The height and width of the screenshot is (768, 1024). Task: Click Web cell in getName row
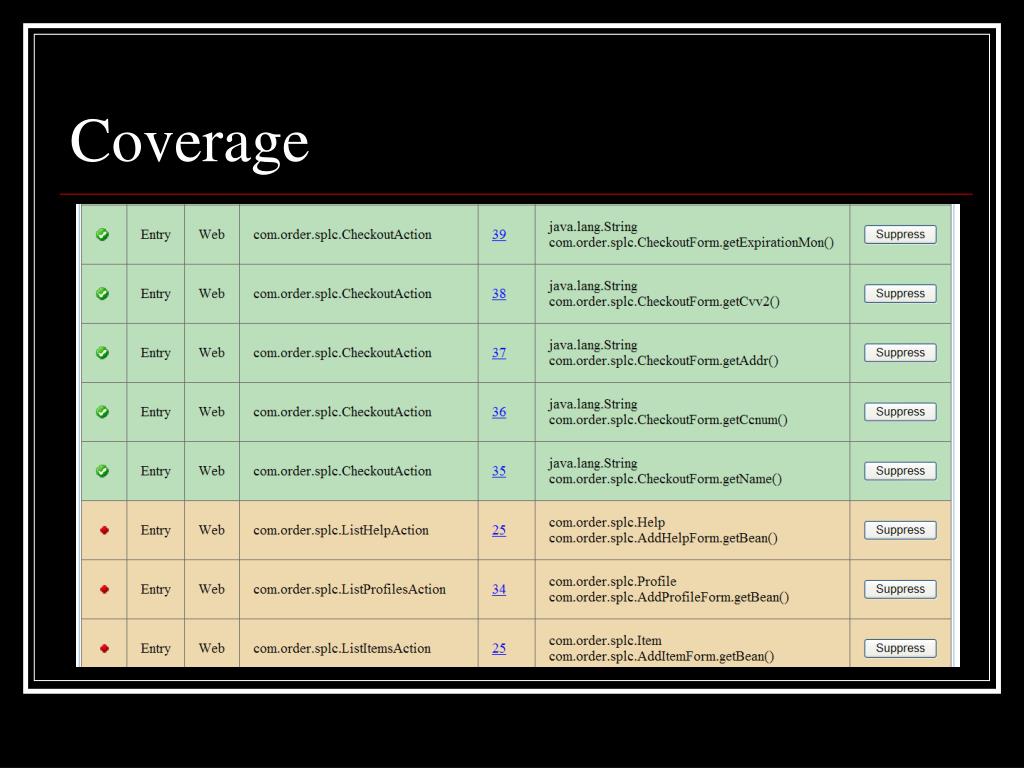coord(212,471)
